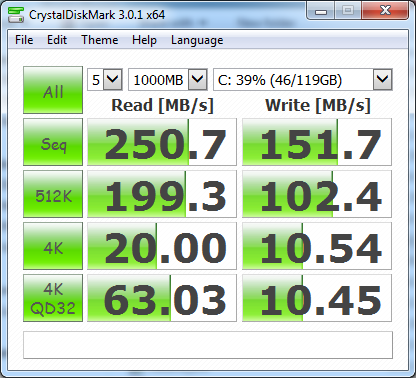
Task: Click the 4K QD32 write result 10.45
Action: point(317,298)
